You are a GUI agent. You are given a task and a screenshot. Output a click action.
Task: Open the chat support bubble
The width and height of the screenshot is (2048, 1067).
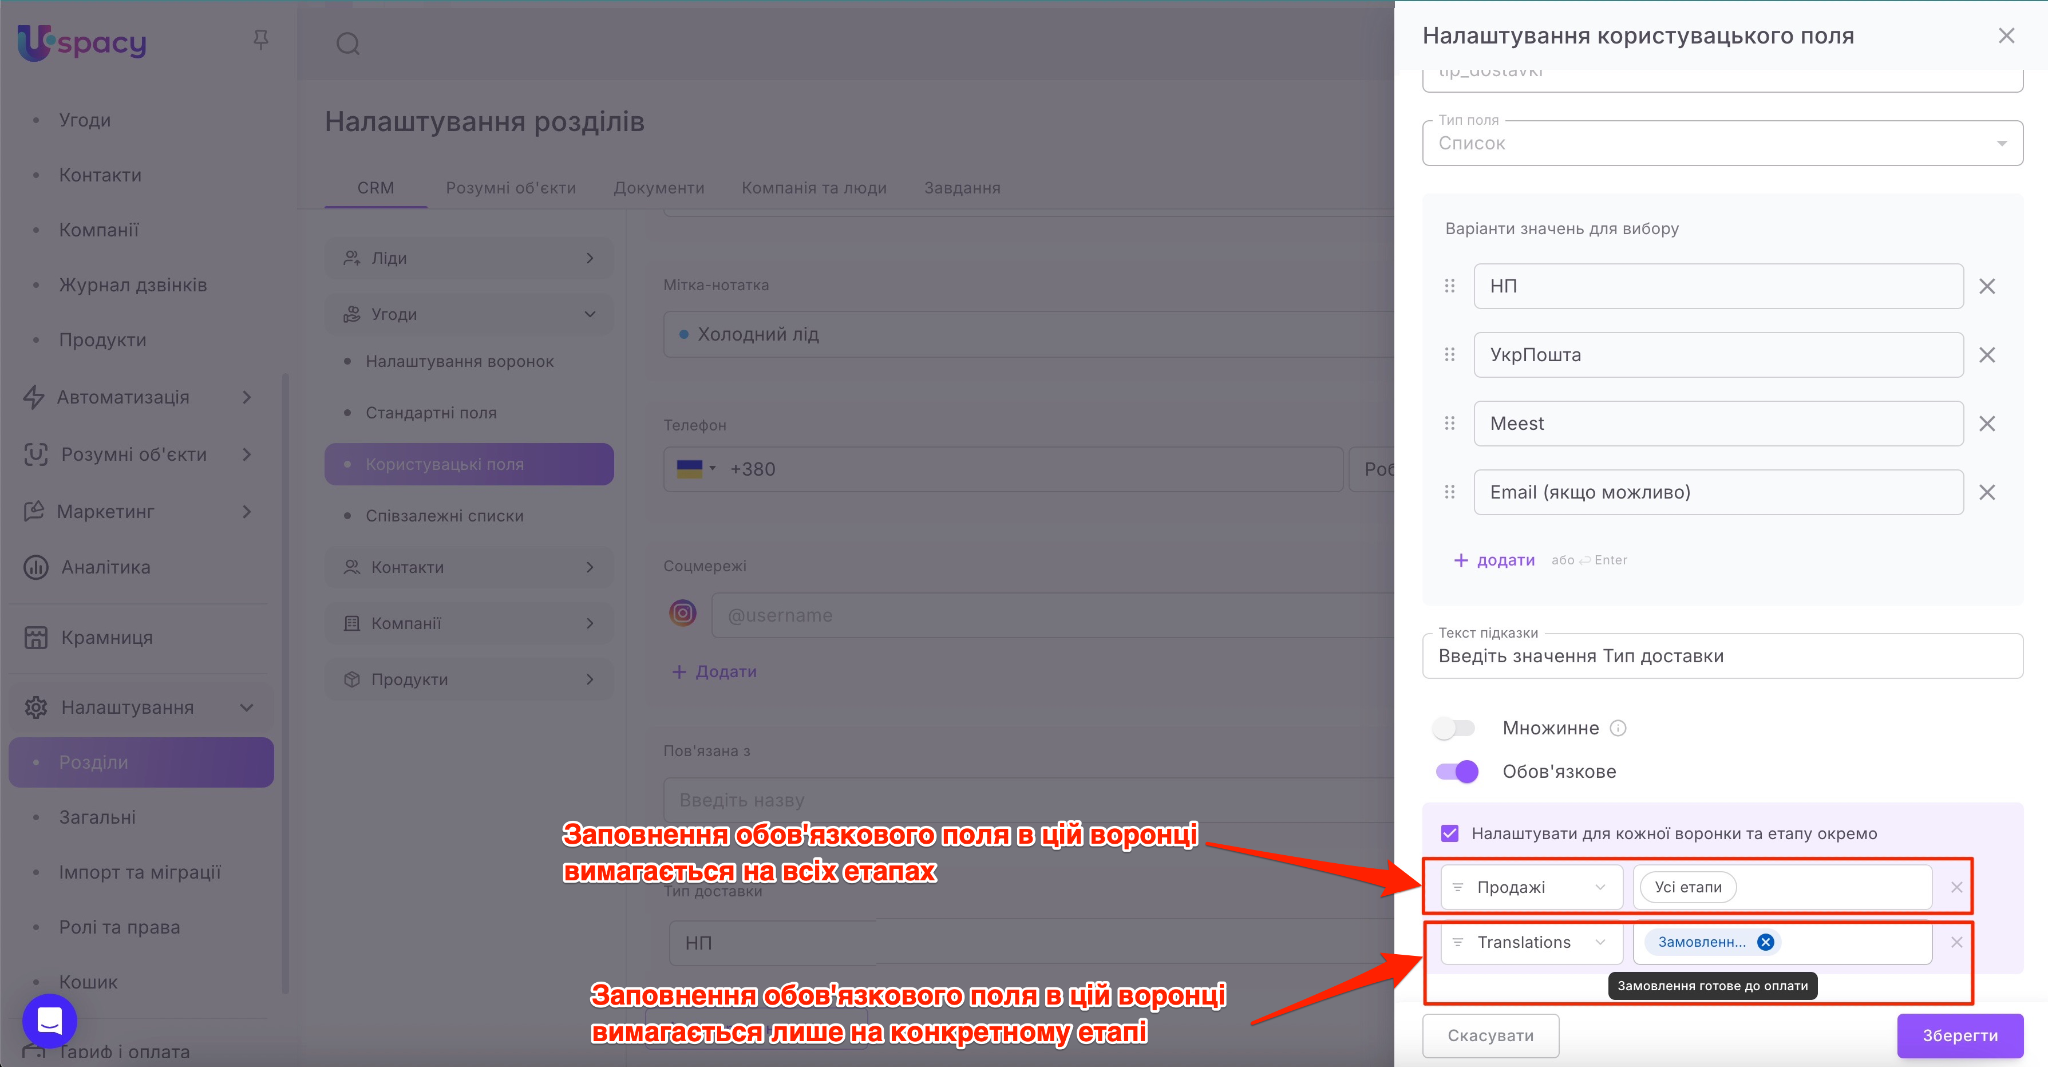coord(49,1021)
